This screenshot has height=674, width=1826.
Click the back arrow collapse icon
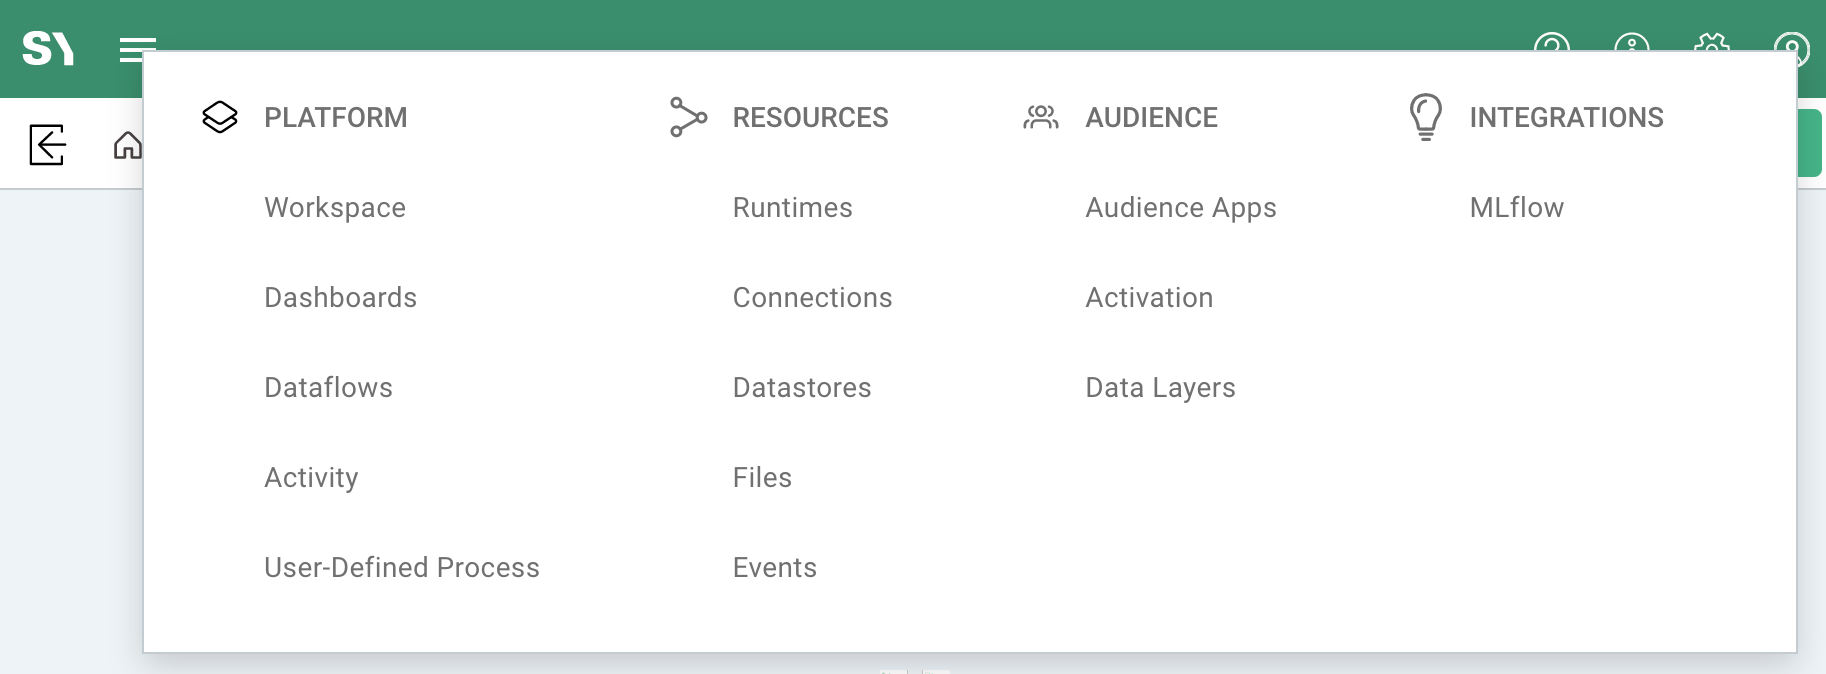coord(47,145)
